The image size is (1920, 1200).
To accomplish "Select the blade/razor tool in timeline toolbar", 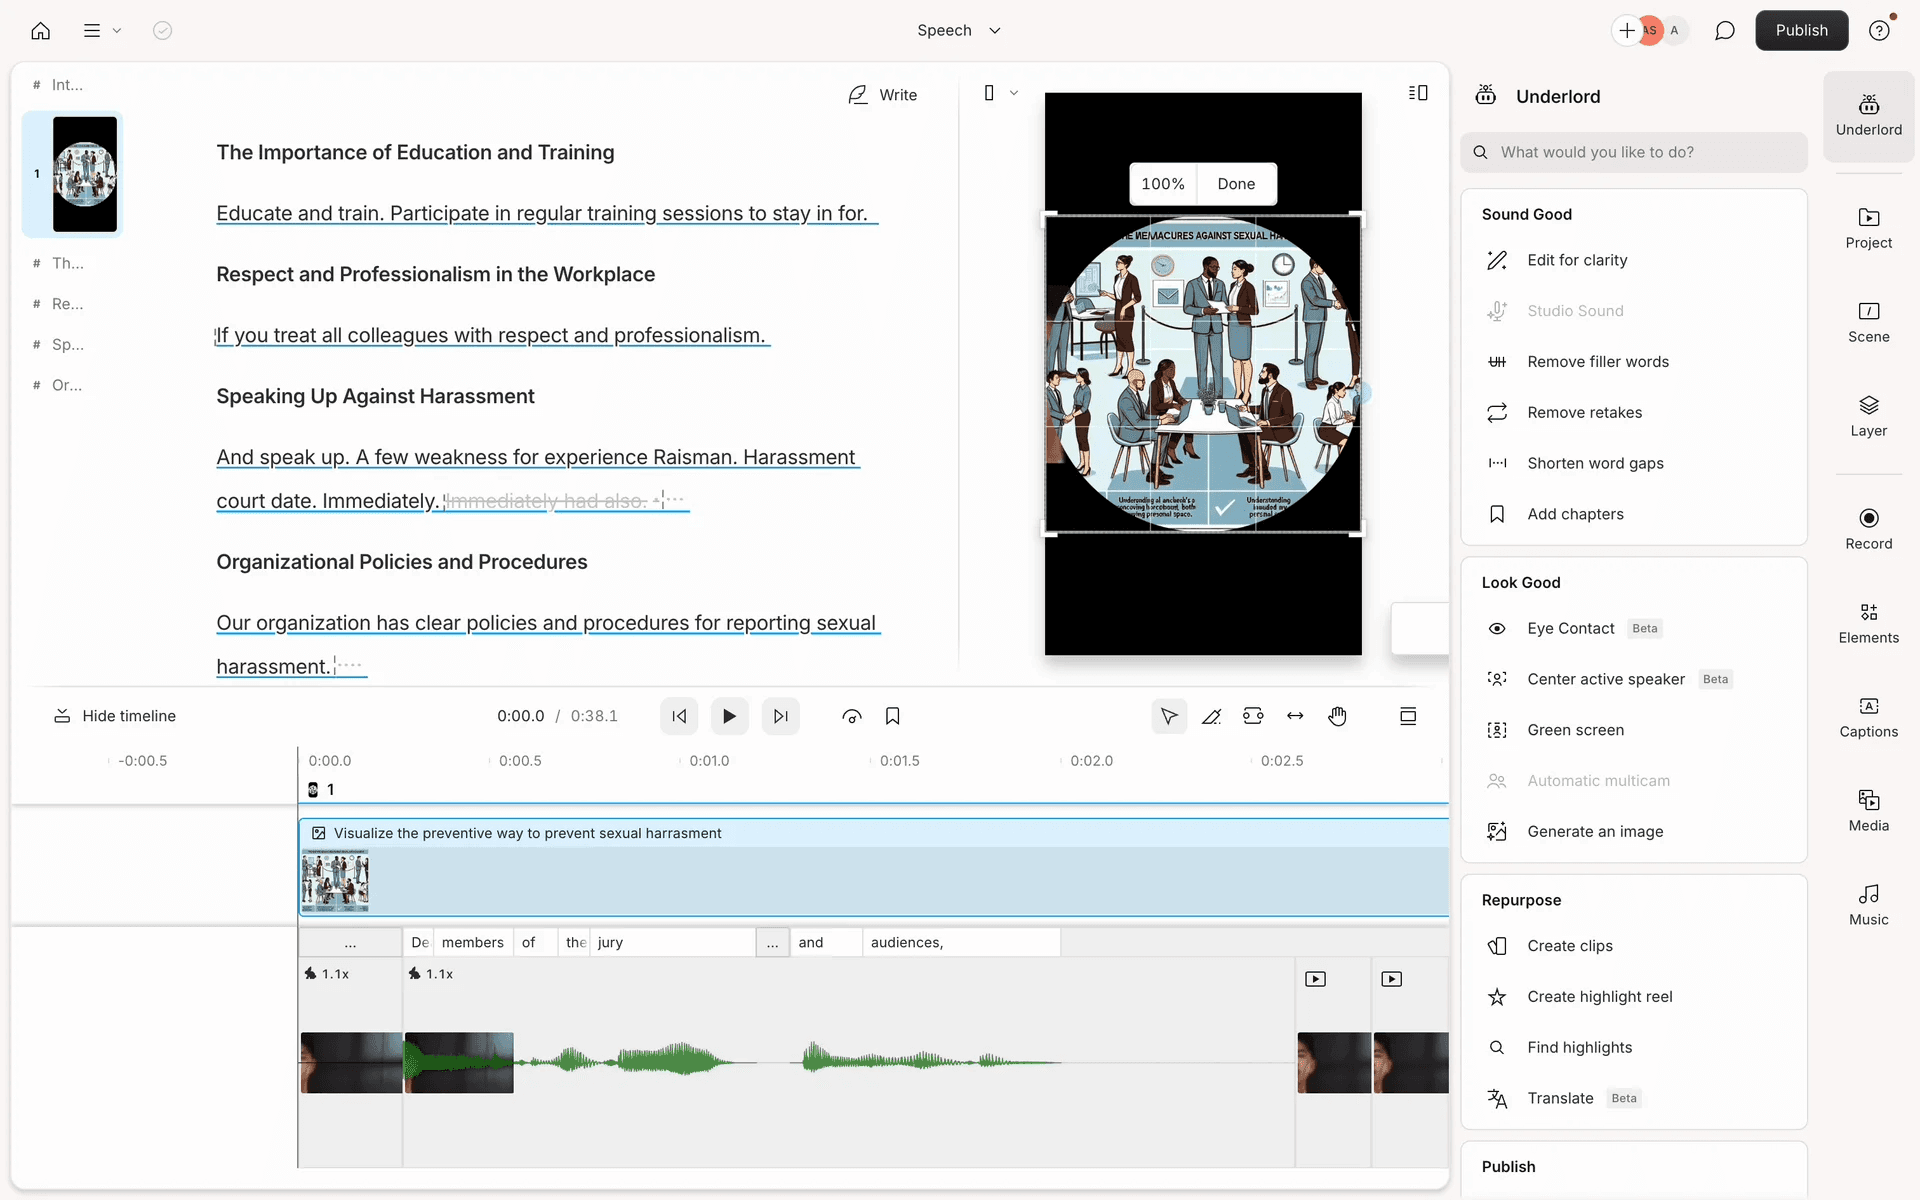I will pos(1211,716).
